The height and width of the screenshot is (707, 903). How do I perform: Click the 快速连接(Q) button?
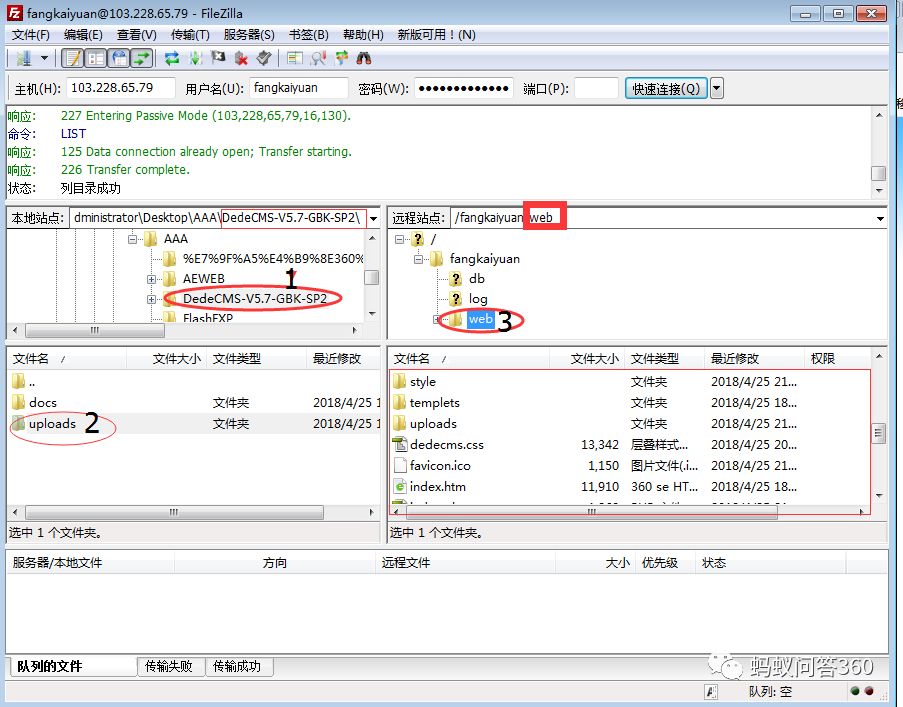point(666,89)
